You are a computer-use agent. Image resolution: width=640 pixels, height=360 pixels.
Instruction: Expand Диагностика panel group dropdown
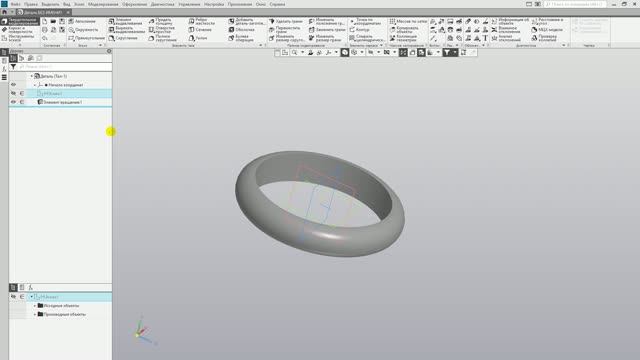[x=564, y=45]
